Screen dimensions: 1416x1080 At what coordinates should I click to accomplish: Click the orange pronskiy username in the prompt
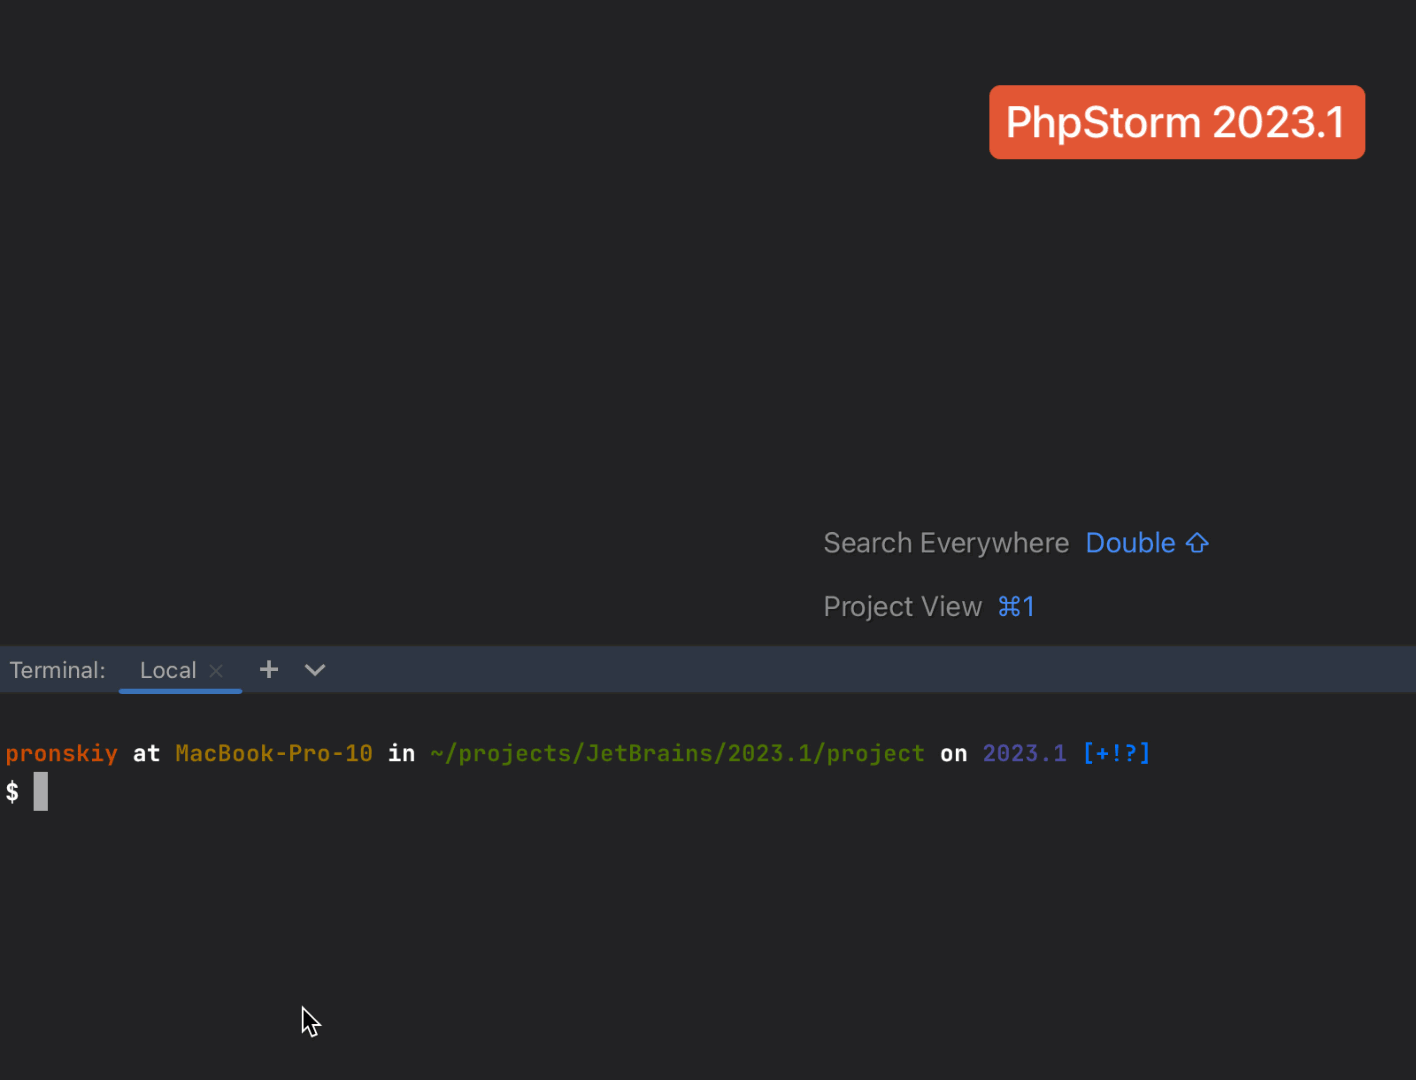coord(61,753)
